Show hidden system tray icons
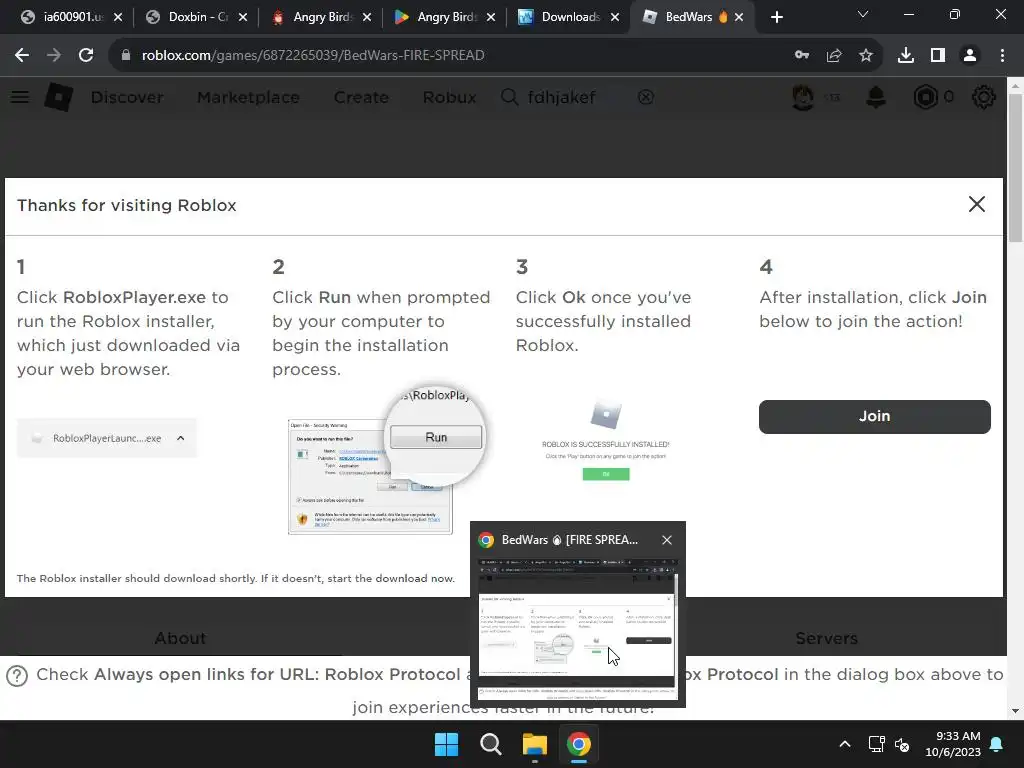Screen dimensions: 1024x768 (x=844, y=744)
